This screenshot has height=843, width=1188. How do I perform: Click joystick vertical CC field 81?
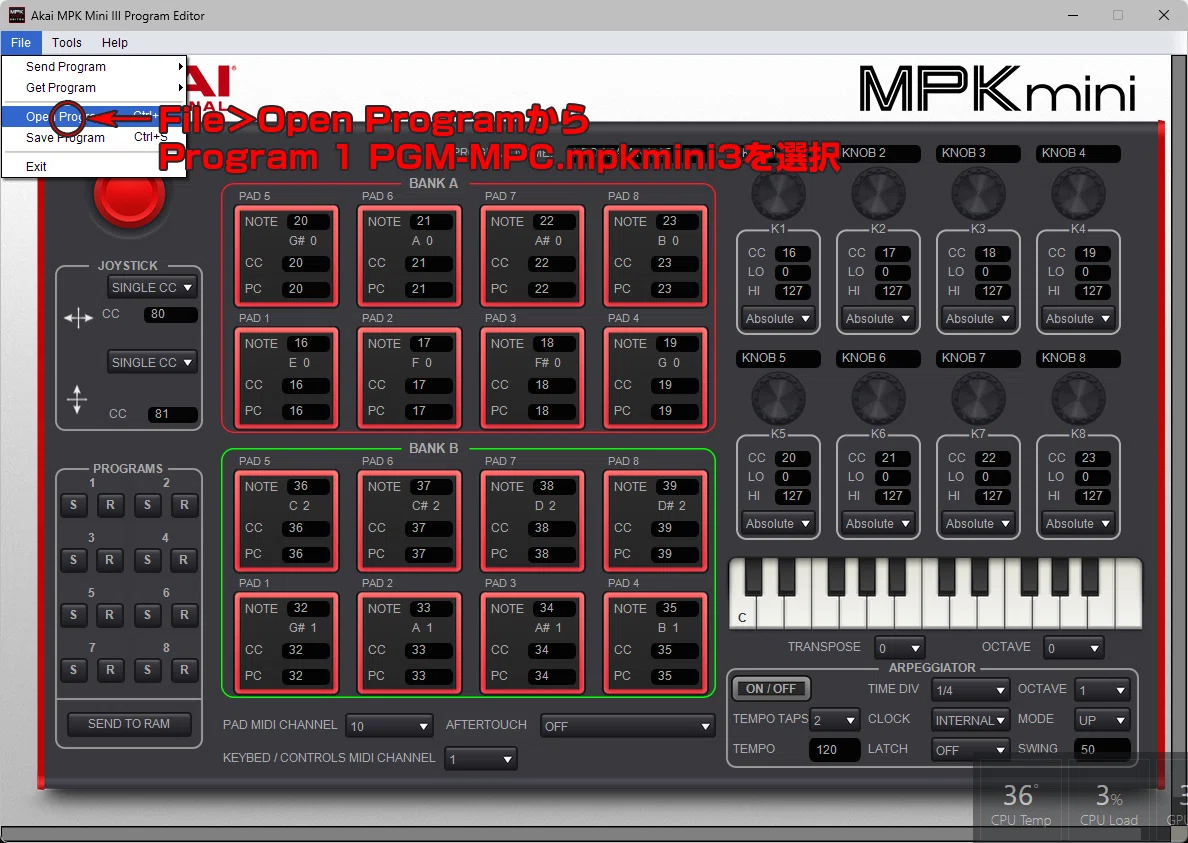tap(173, 414)
